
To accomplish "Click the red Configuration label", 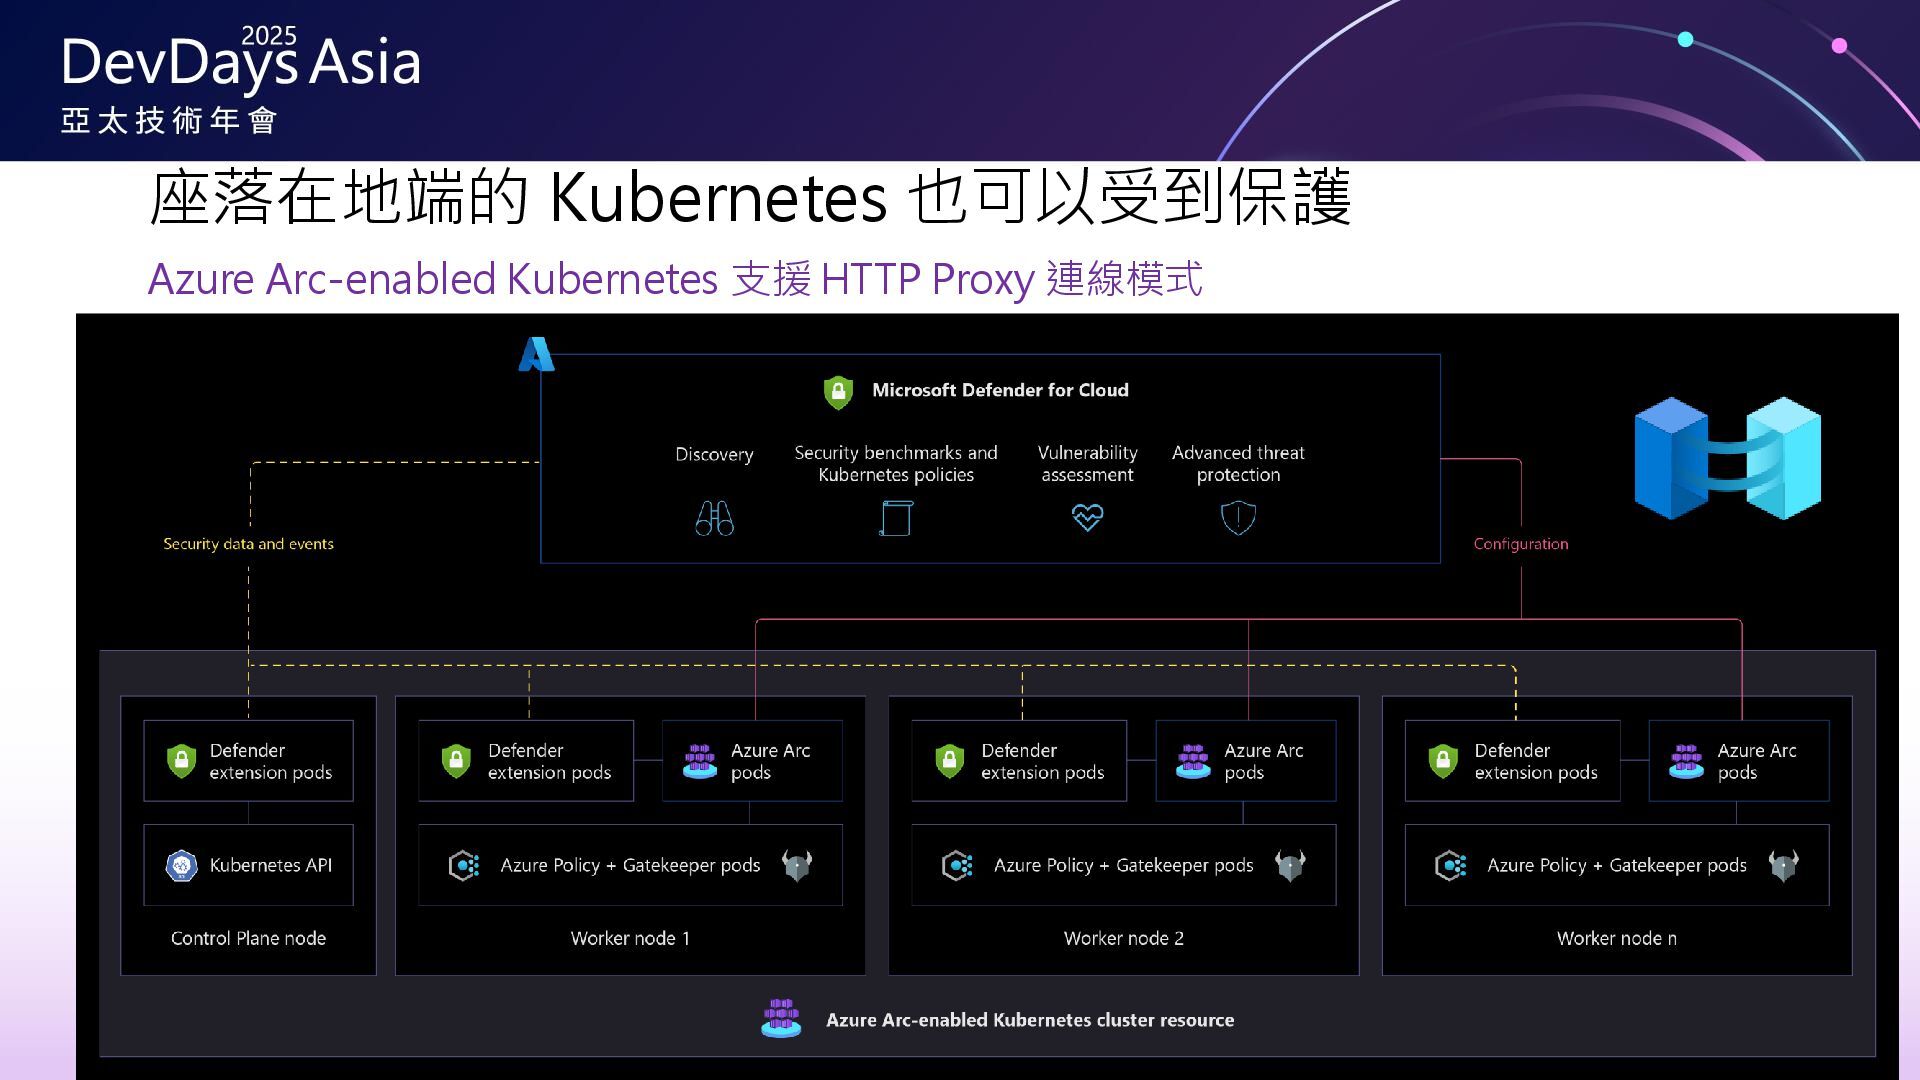I will [x=1521, y=544].
